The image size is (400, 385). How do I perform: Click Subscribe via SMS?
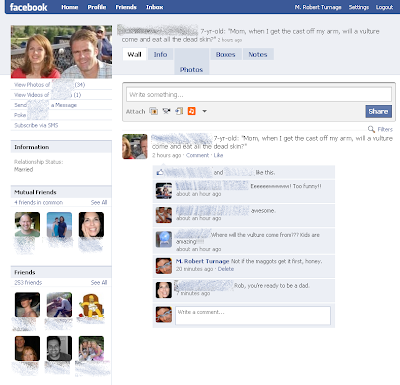click(36, 125)
